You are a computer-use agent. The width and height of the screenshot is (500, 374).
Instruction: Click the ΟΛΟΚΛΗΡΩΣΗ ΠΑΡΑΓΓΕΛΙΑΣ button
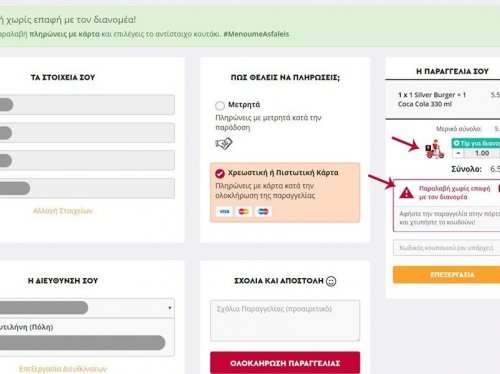[x=285, y=363]
